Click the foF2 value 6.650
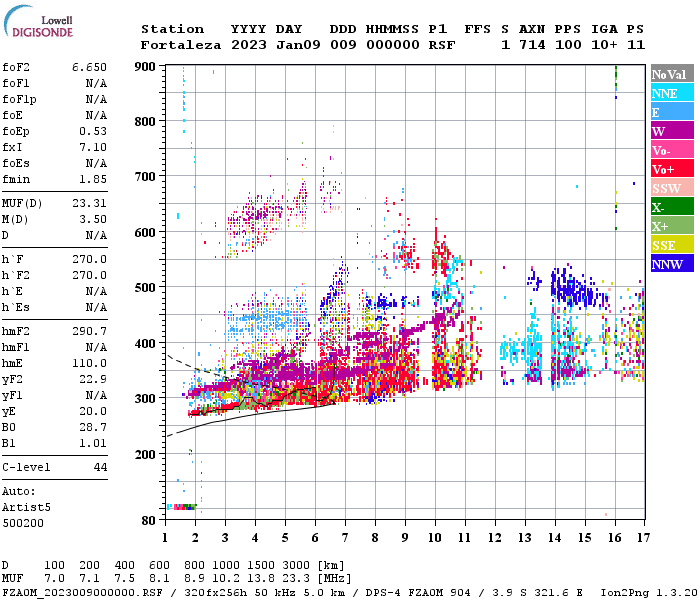The image size is (700, 600). [x=89, y=67]
